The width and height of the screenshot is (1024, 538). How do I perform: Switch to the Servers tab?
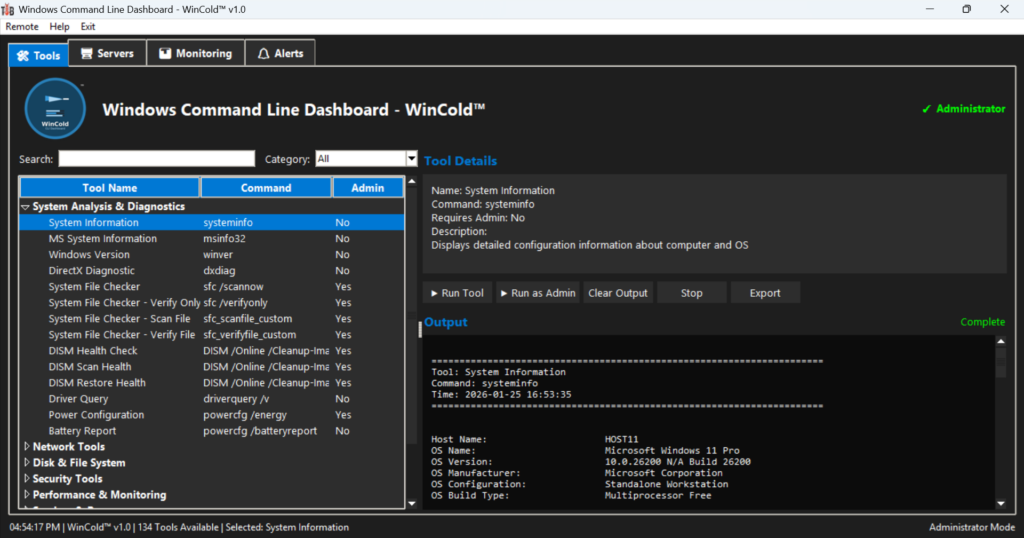[107, 54]
